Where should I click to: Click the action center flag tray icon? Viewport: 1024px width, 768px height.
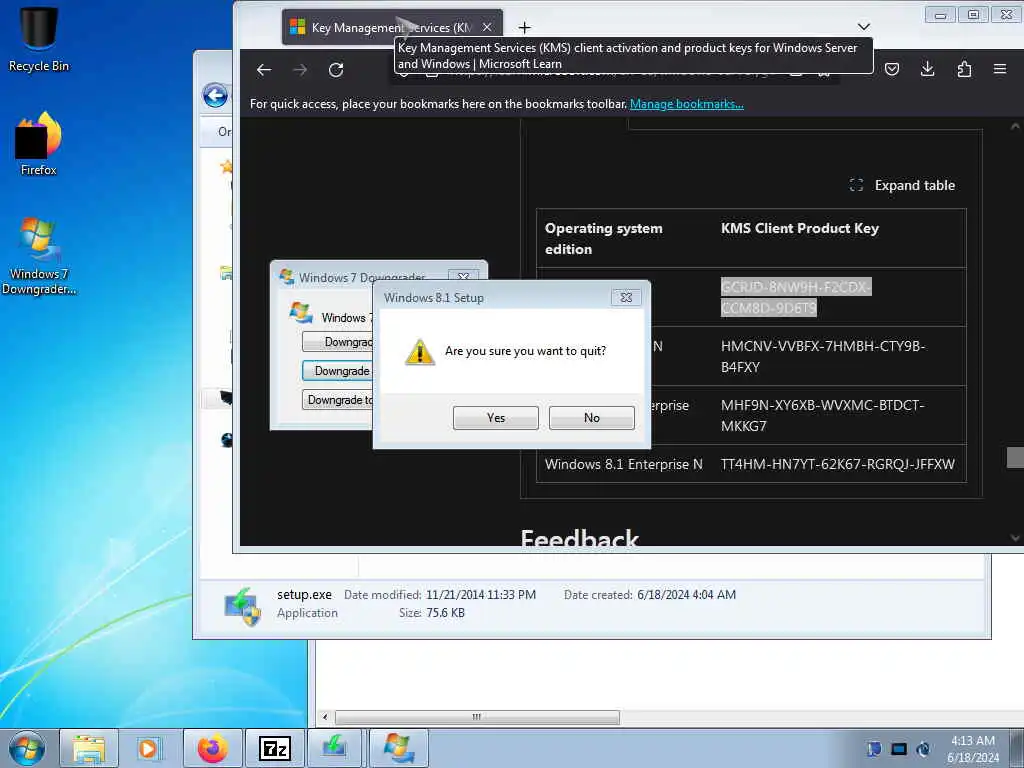[x=874, y=749]
